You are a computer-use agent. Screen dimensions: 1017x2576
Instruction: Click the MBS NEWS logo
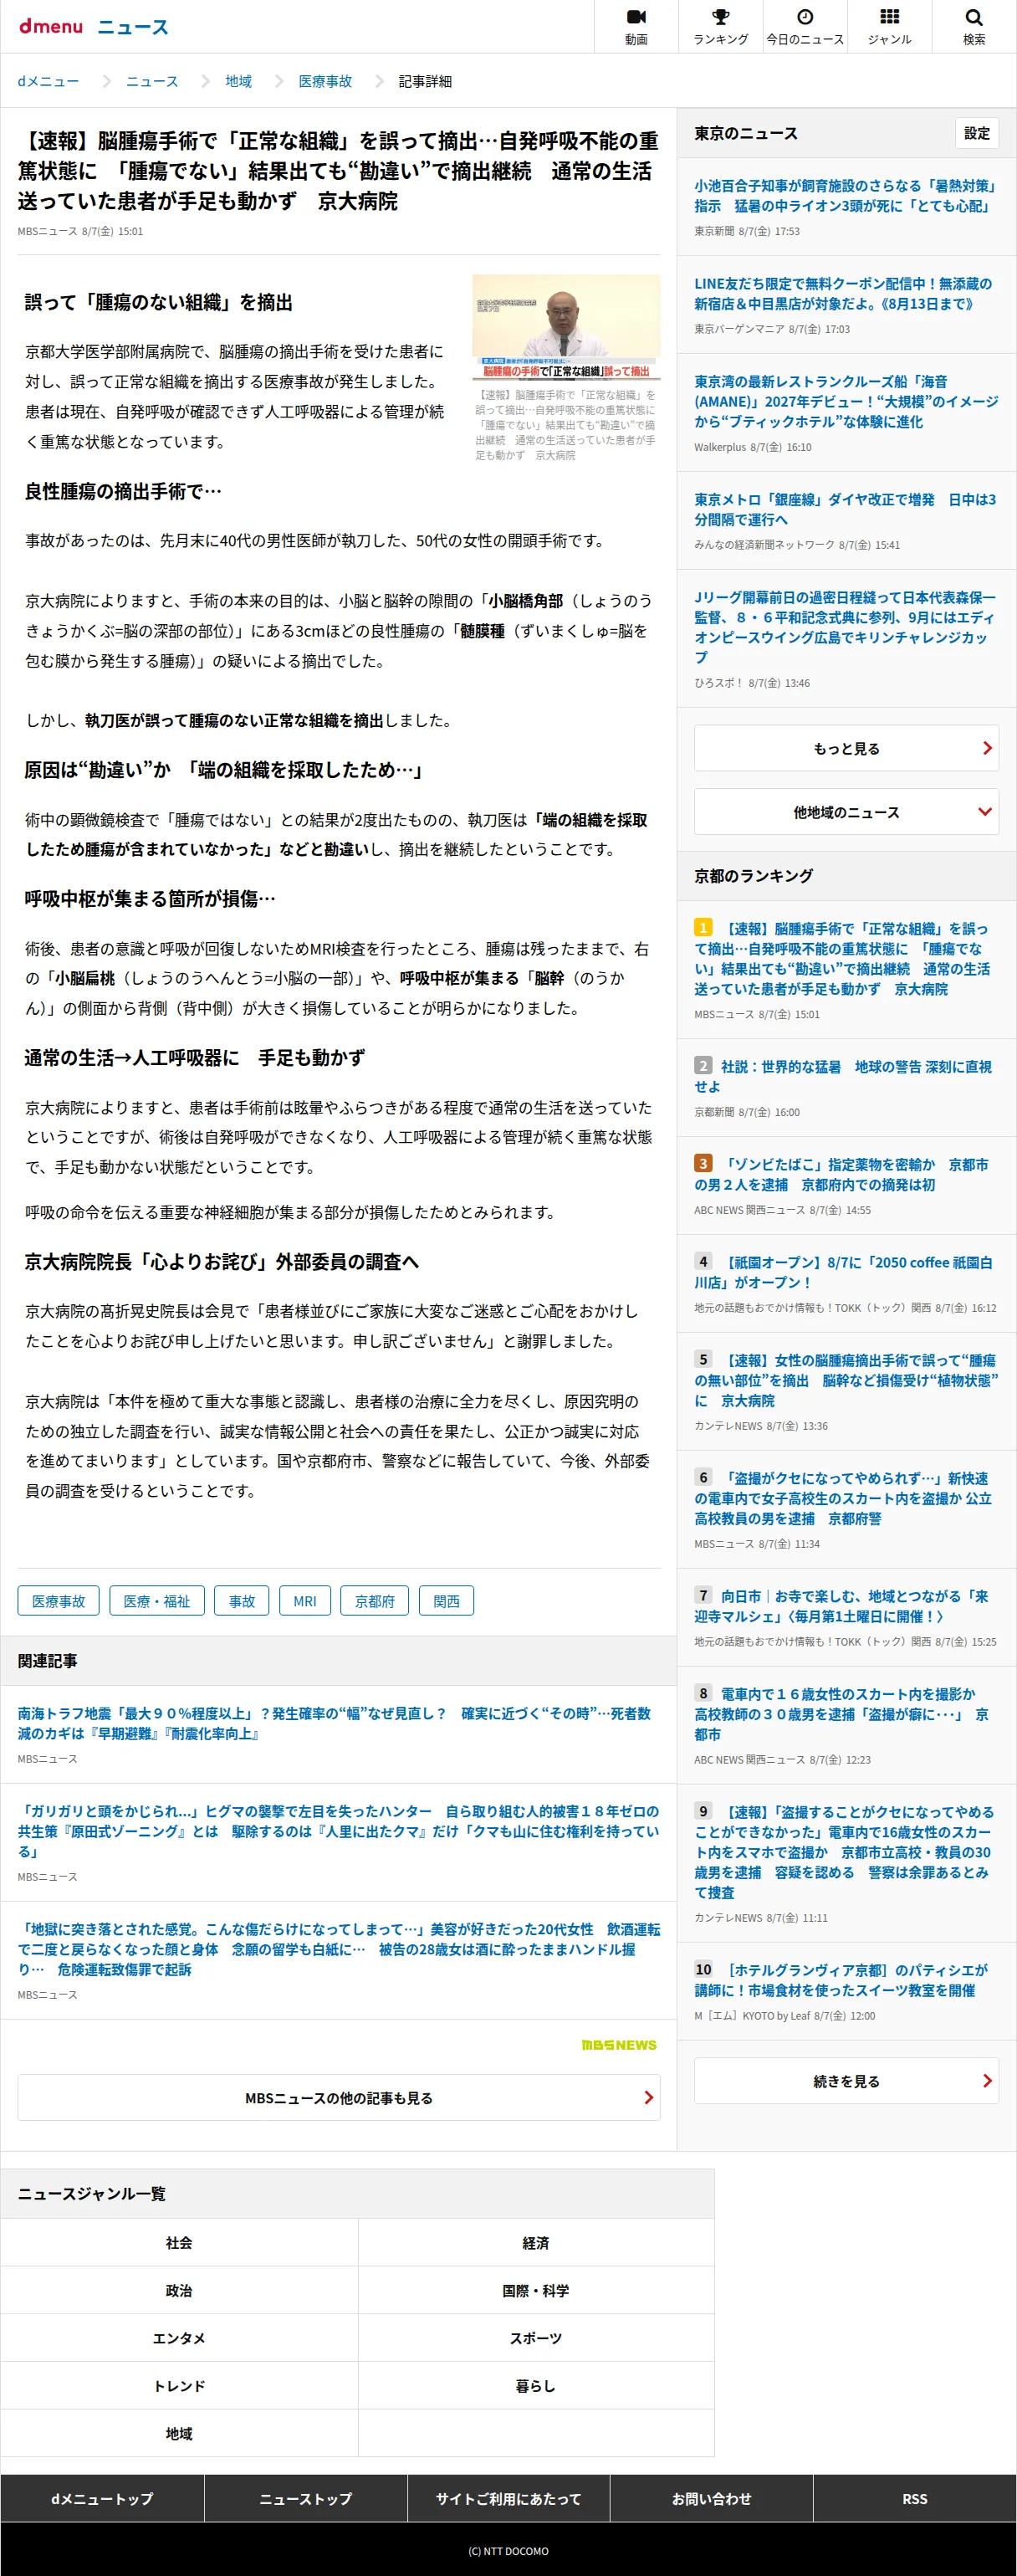(619, 2045)
